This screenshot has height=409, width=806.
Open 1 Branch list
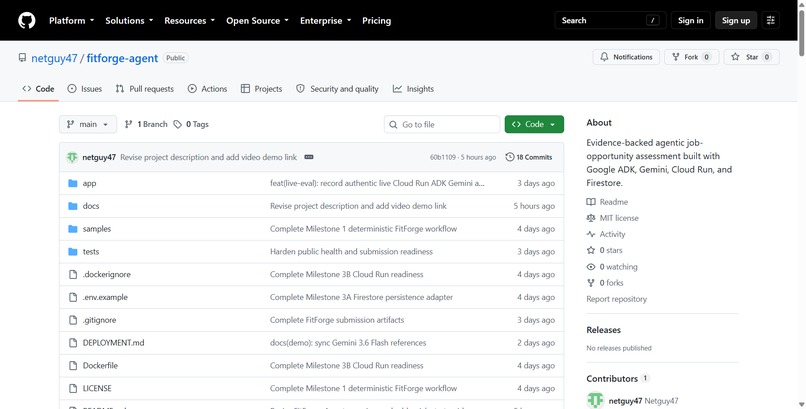pyautogui.click(x=146, y=124)
